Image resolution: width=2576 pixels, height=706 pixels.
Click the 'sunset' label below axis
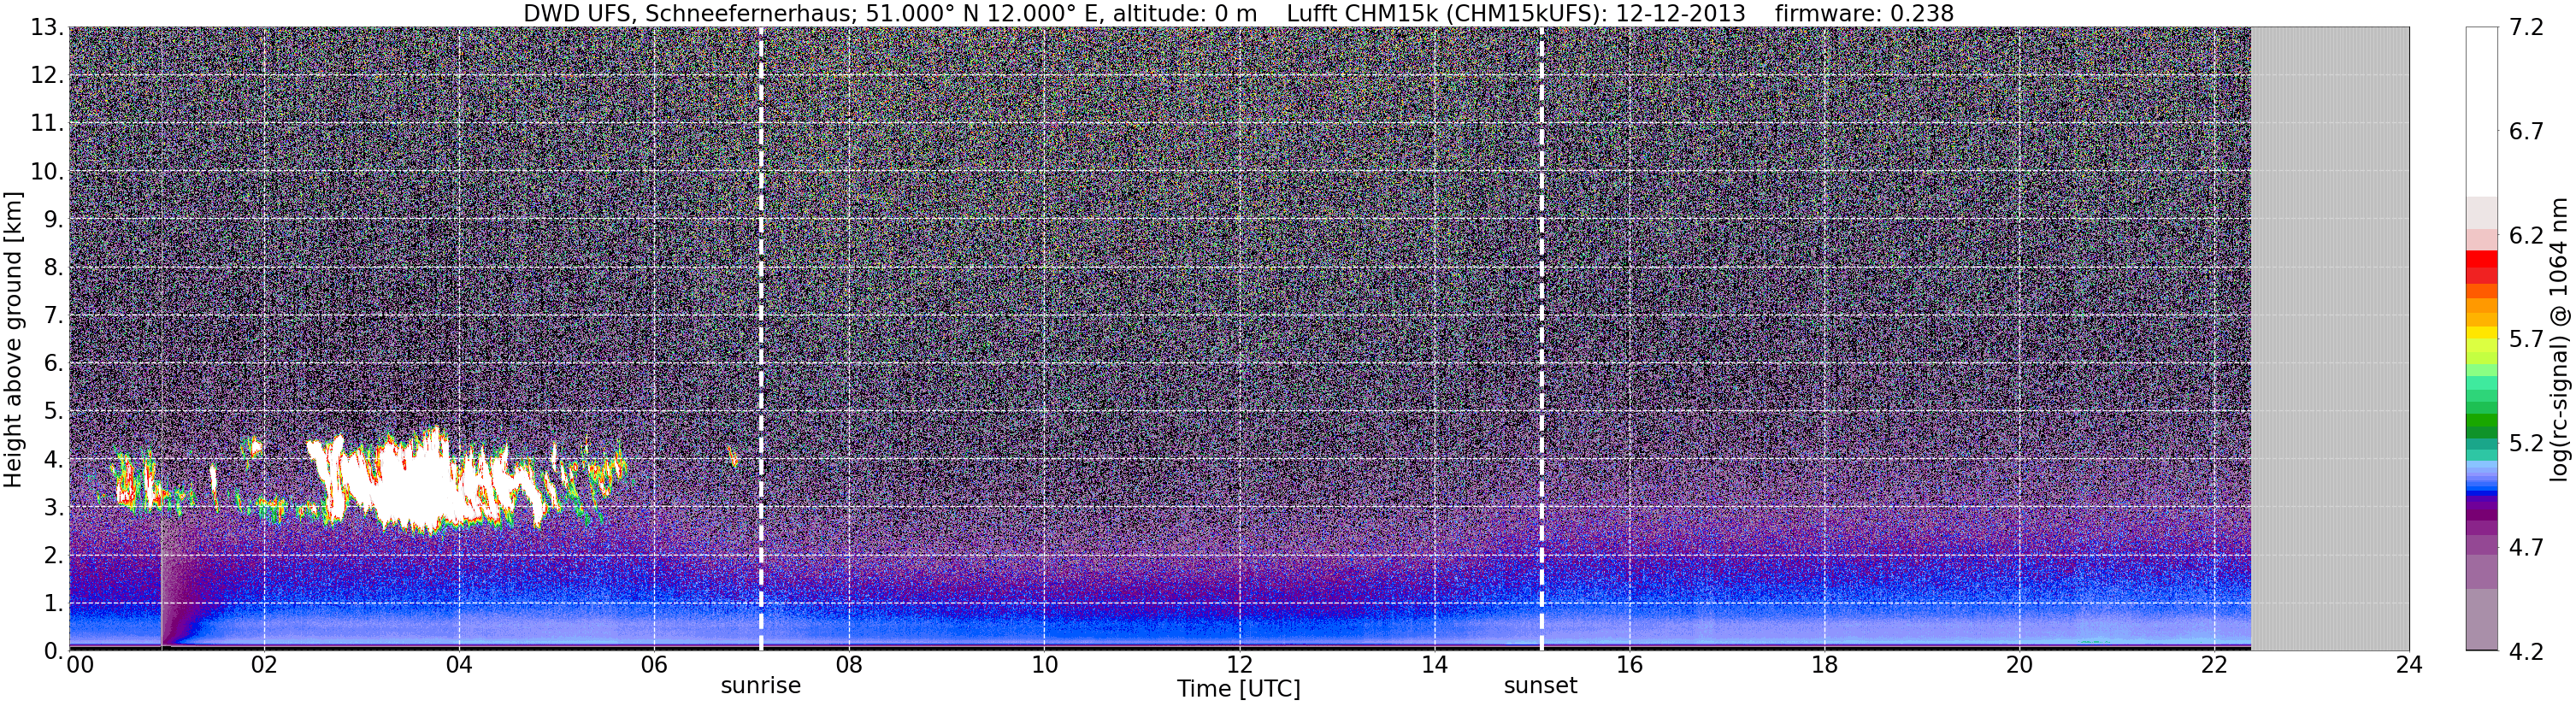point(1540,686)
